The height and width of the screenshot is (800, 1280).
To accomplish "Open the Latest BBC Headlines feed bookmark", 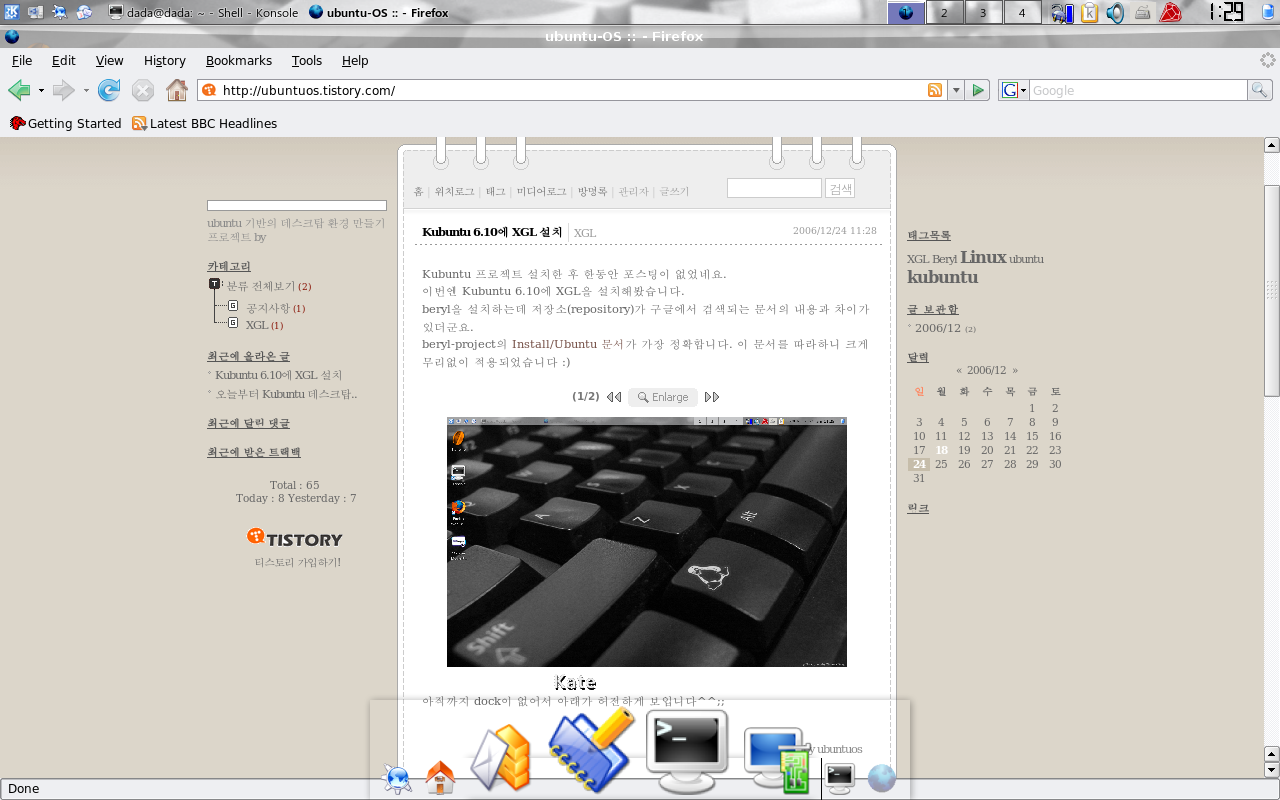I will [x=205, y=123].
